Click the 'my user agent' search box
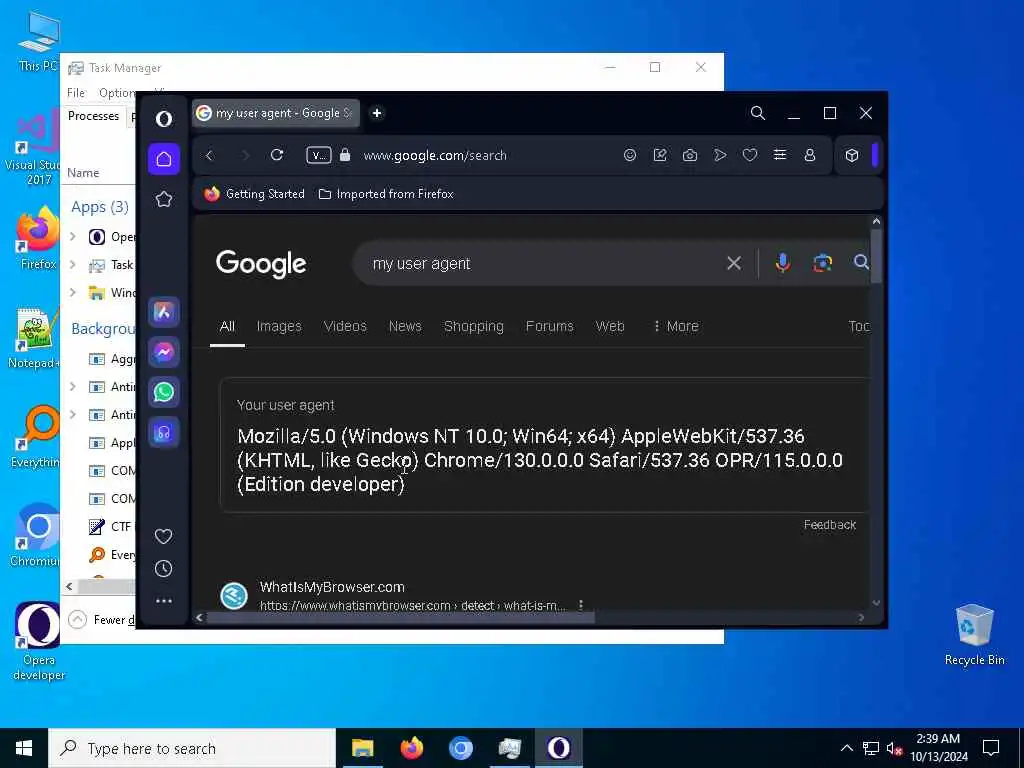 click(542, 263)
